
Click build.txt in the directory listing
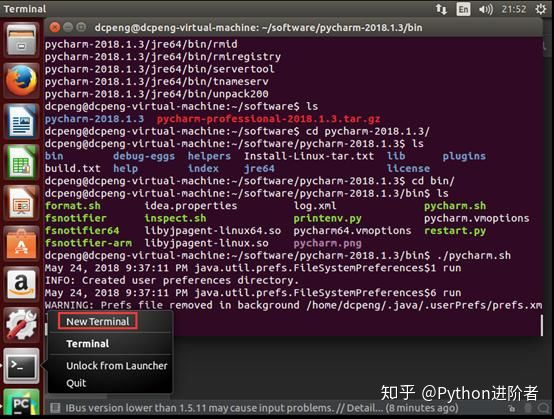(x=73, y=169)
